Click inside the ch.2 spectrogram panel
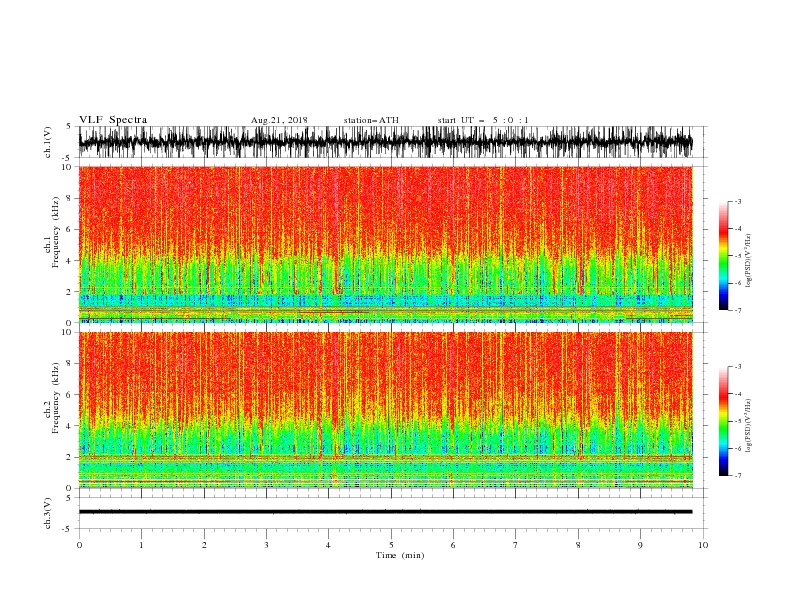 point(385,410)
